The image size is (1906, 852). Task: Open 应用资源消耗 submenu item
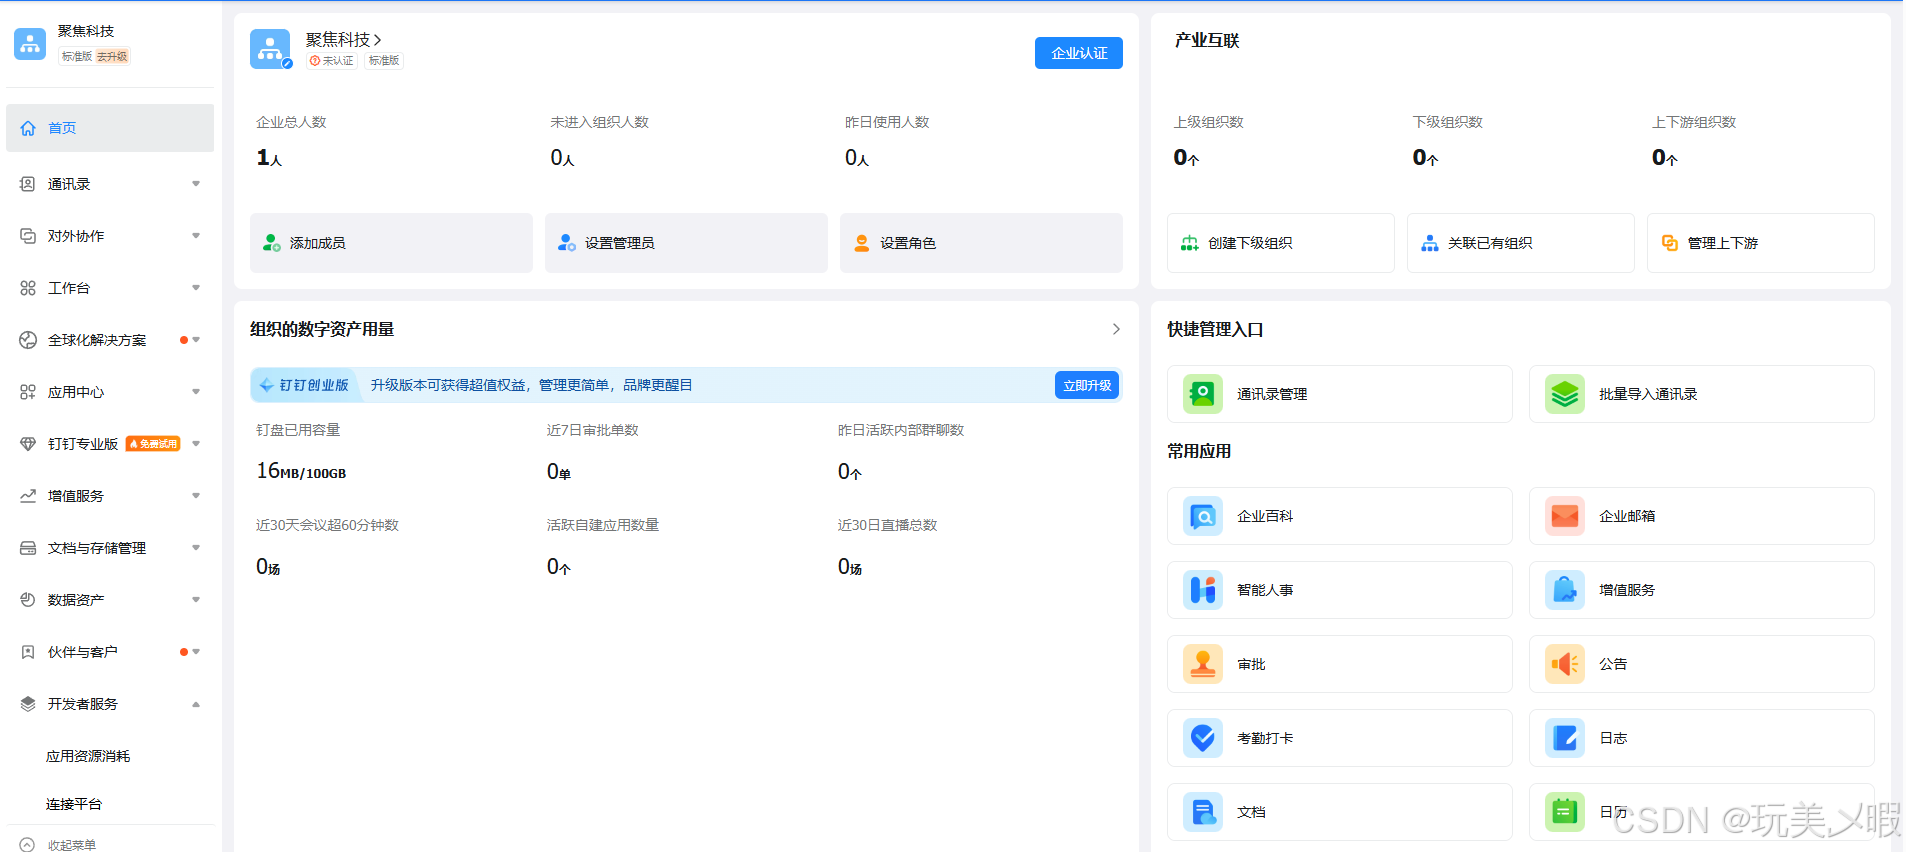point(88,756)
